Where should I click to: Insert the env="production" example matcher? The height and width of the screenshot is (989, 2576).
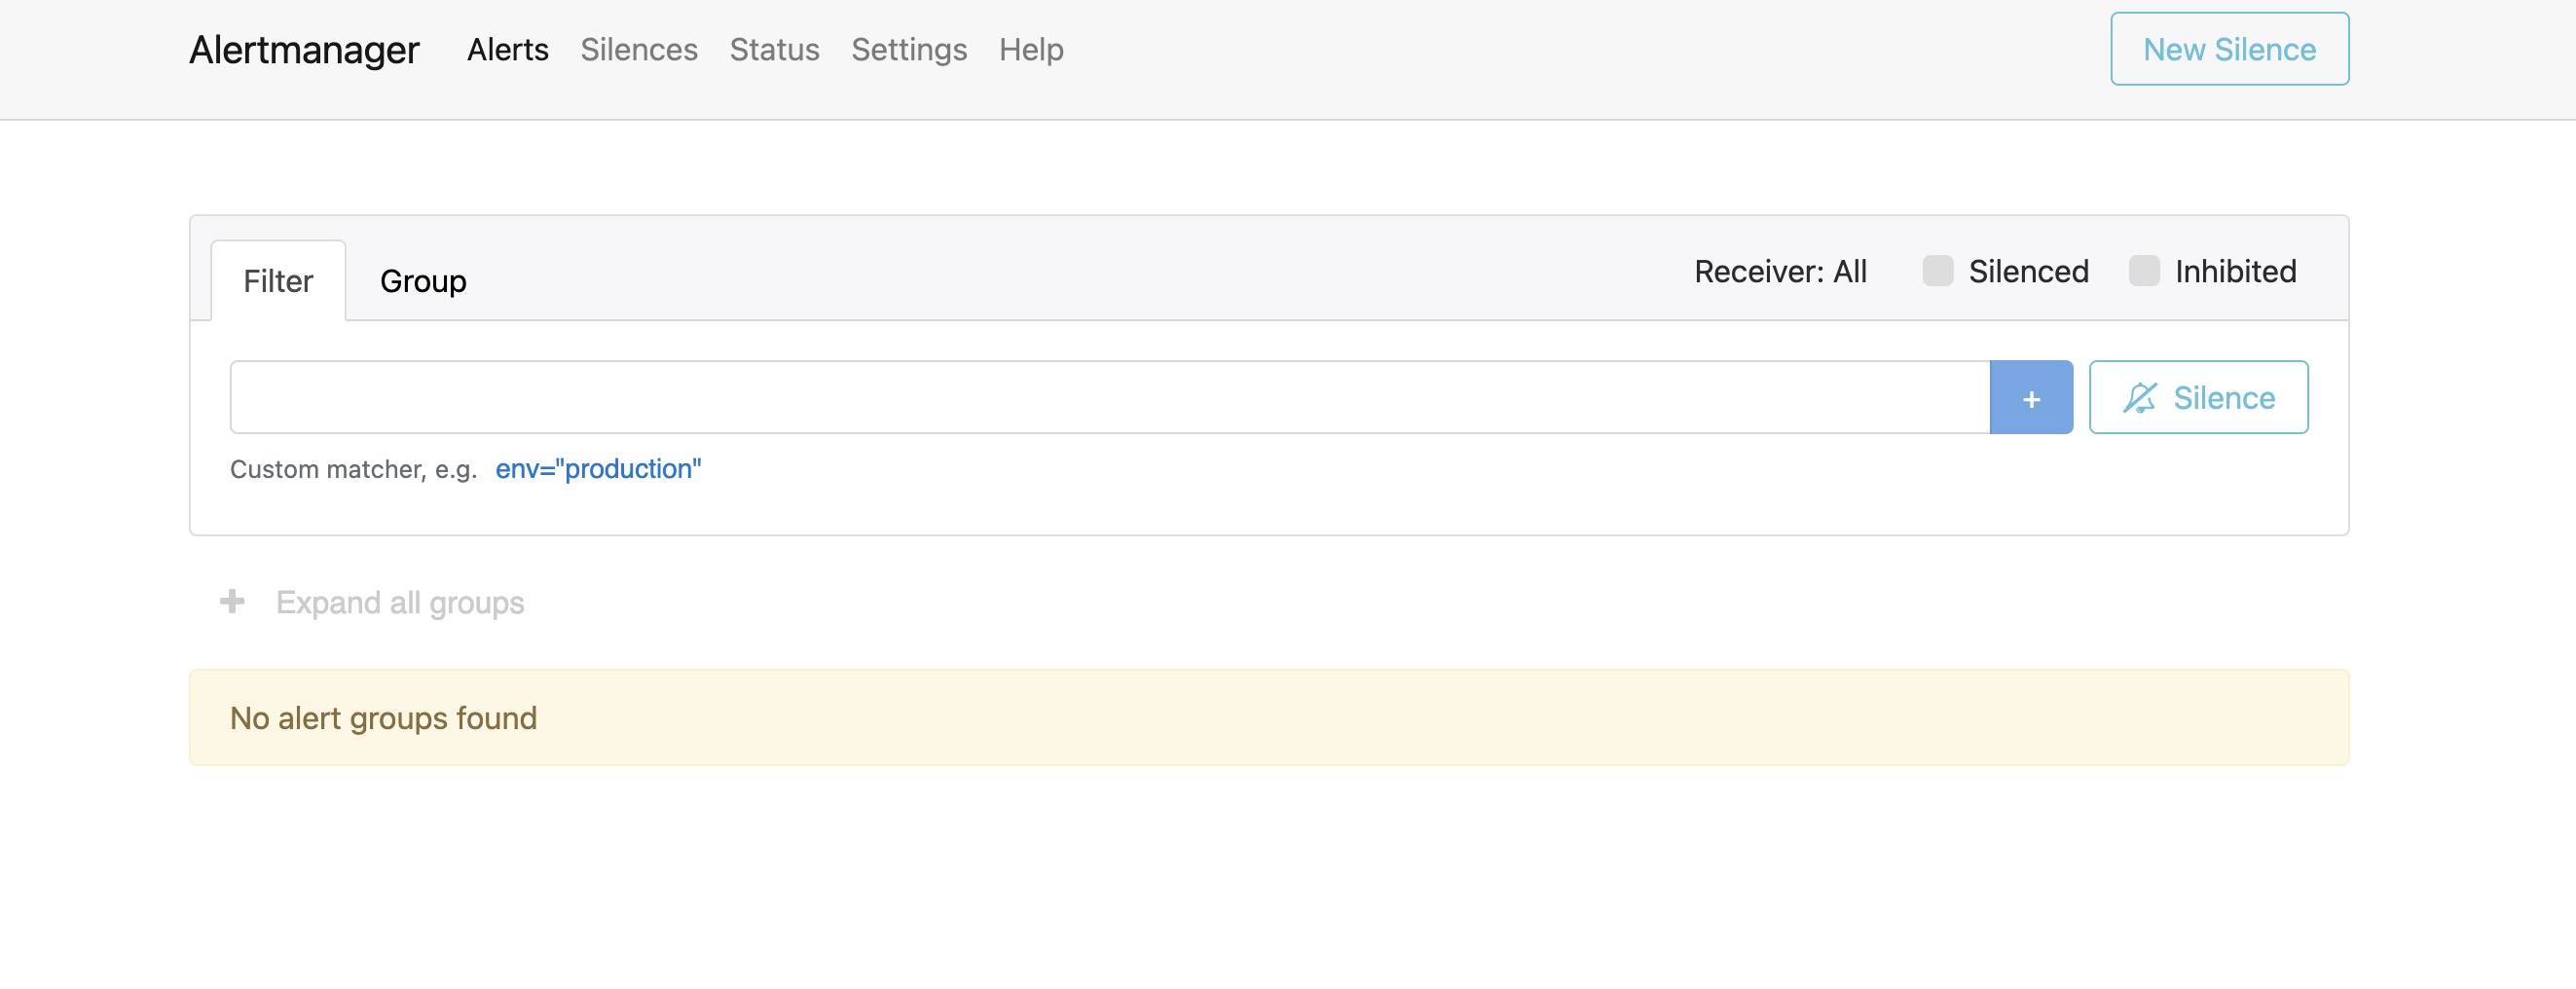point(598,469)
